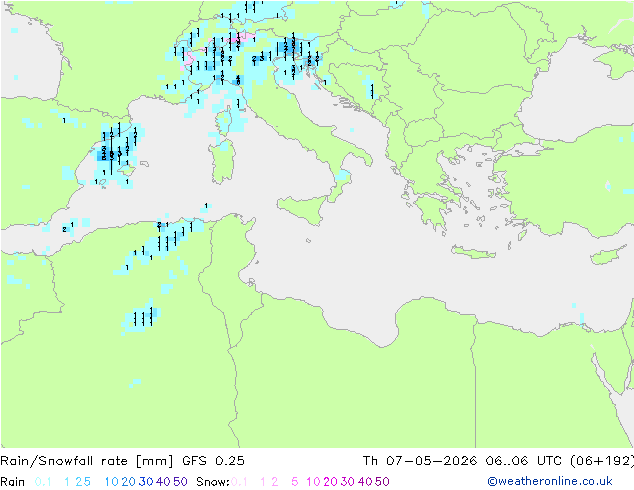Click the "GFS 0.25" model label
Viewport: 634px width, 490px height.
[213, 461]
